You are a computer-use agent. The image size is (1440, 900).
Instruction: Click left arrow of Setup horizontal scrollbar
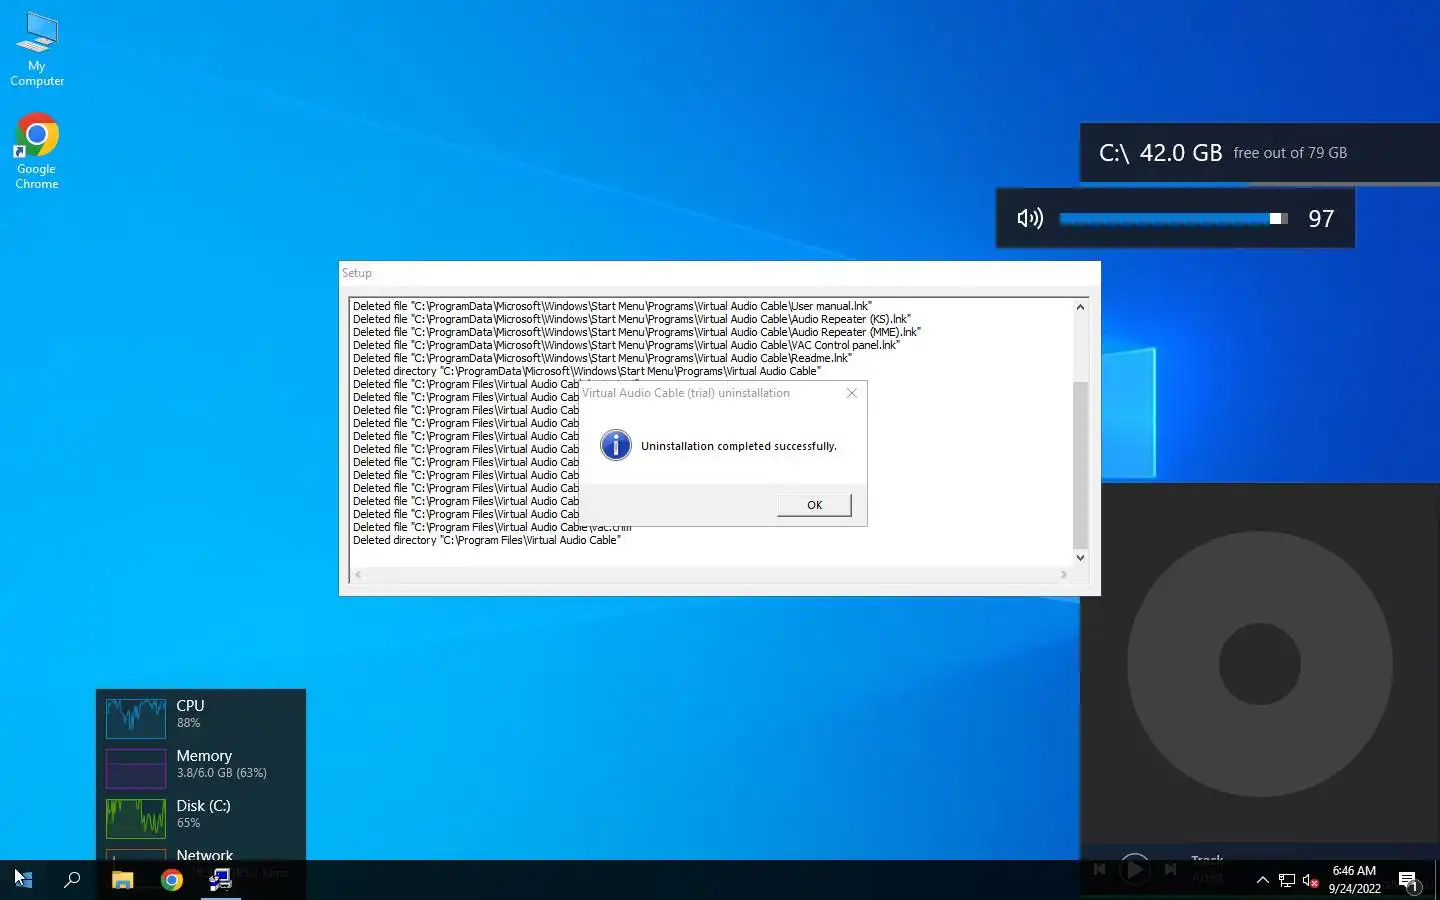coord(358,575)
